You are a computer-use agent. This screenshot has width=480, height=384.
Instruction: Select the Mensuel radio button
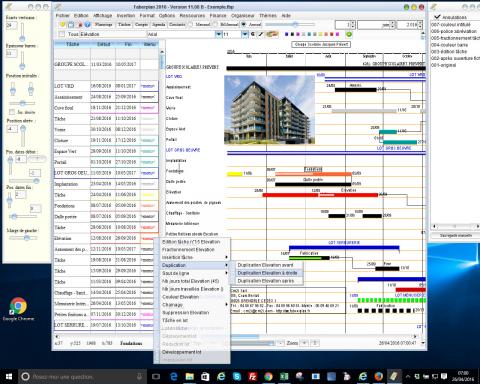pos(190,24)
